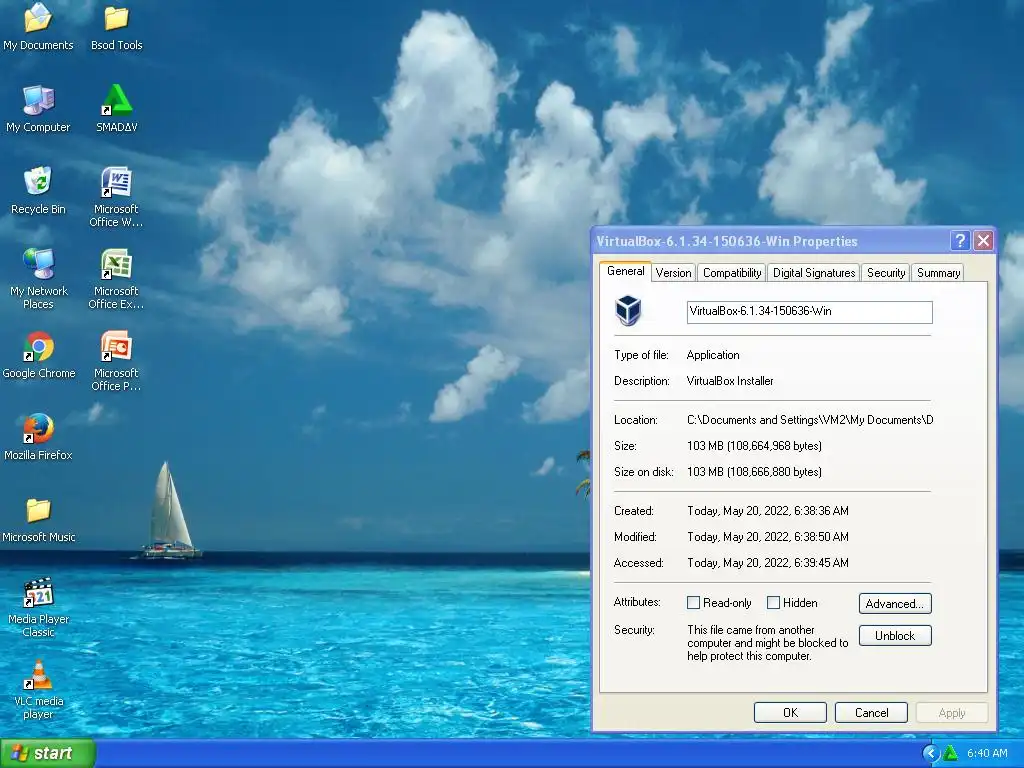Close the VirtualBox Properties window
This screenshot has width=1024, height=768.
click(984, 241)
